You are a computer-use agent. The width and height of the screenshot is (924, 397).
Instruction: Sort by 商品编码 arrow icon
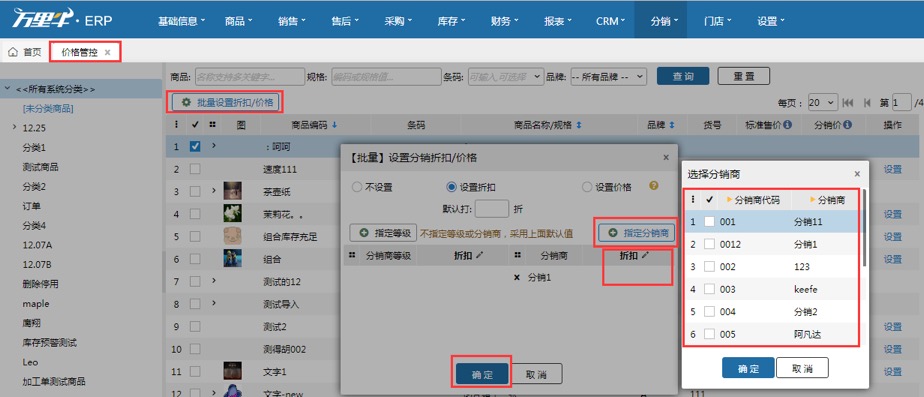(335, 125)
